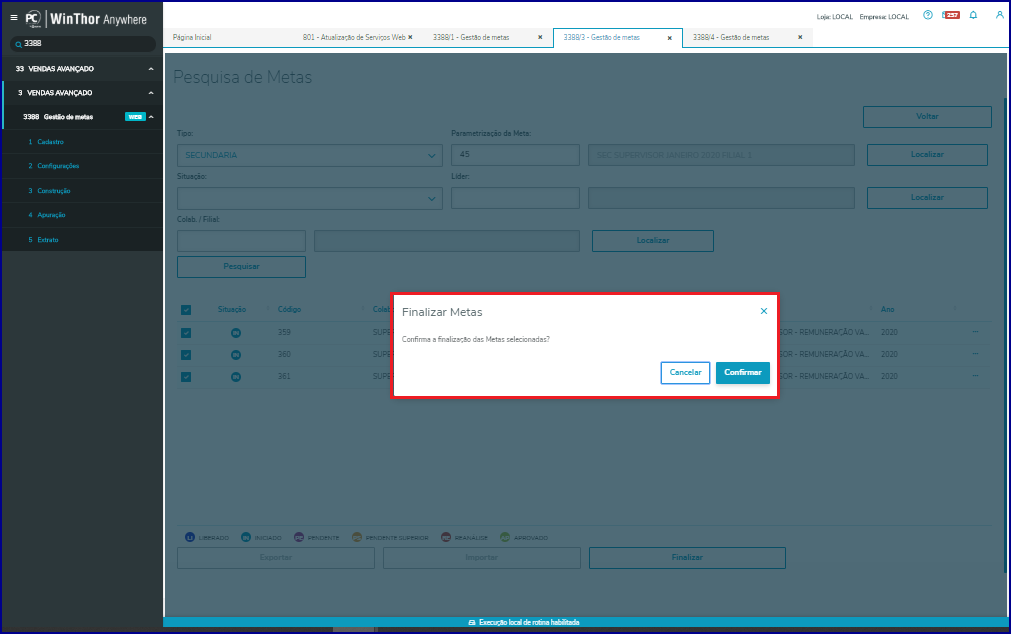This screenshot has height=634, width=1011.
Task: Click Localizar next to Colab. / Filial
Action: point(653,241)
